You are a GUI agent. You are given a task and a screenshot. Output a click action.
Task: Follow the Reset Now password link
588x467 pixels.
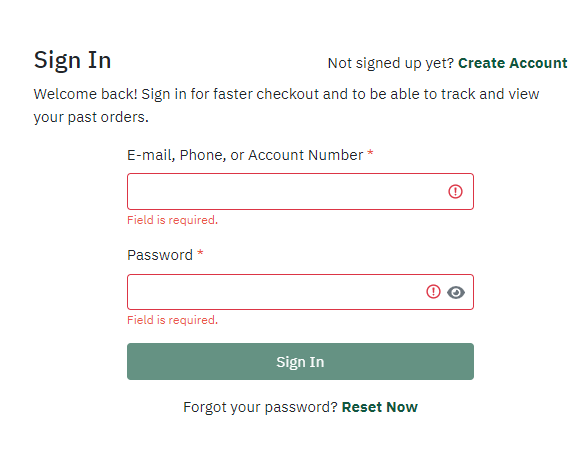click(380, 407)
